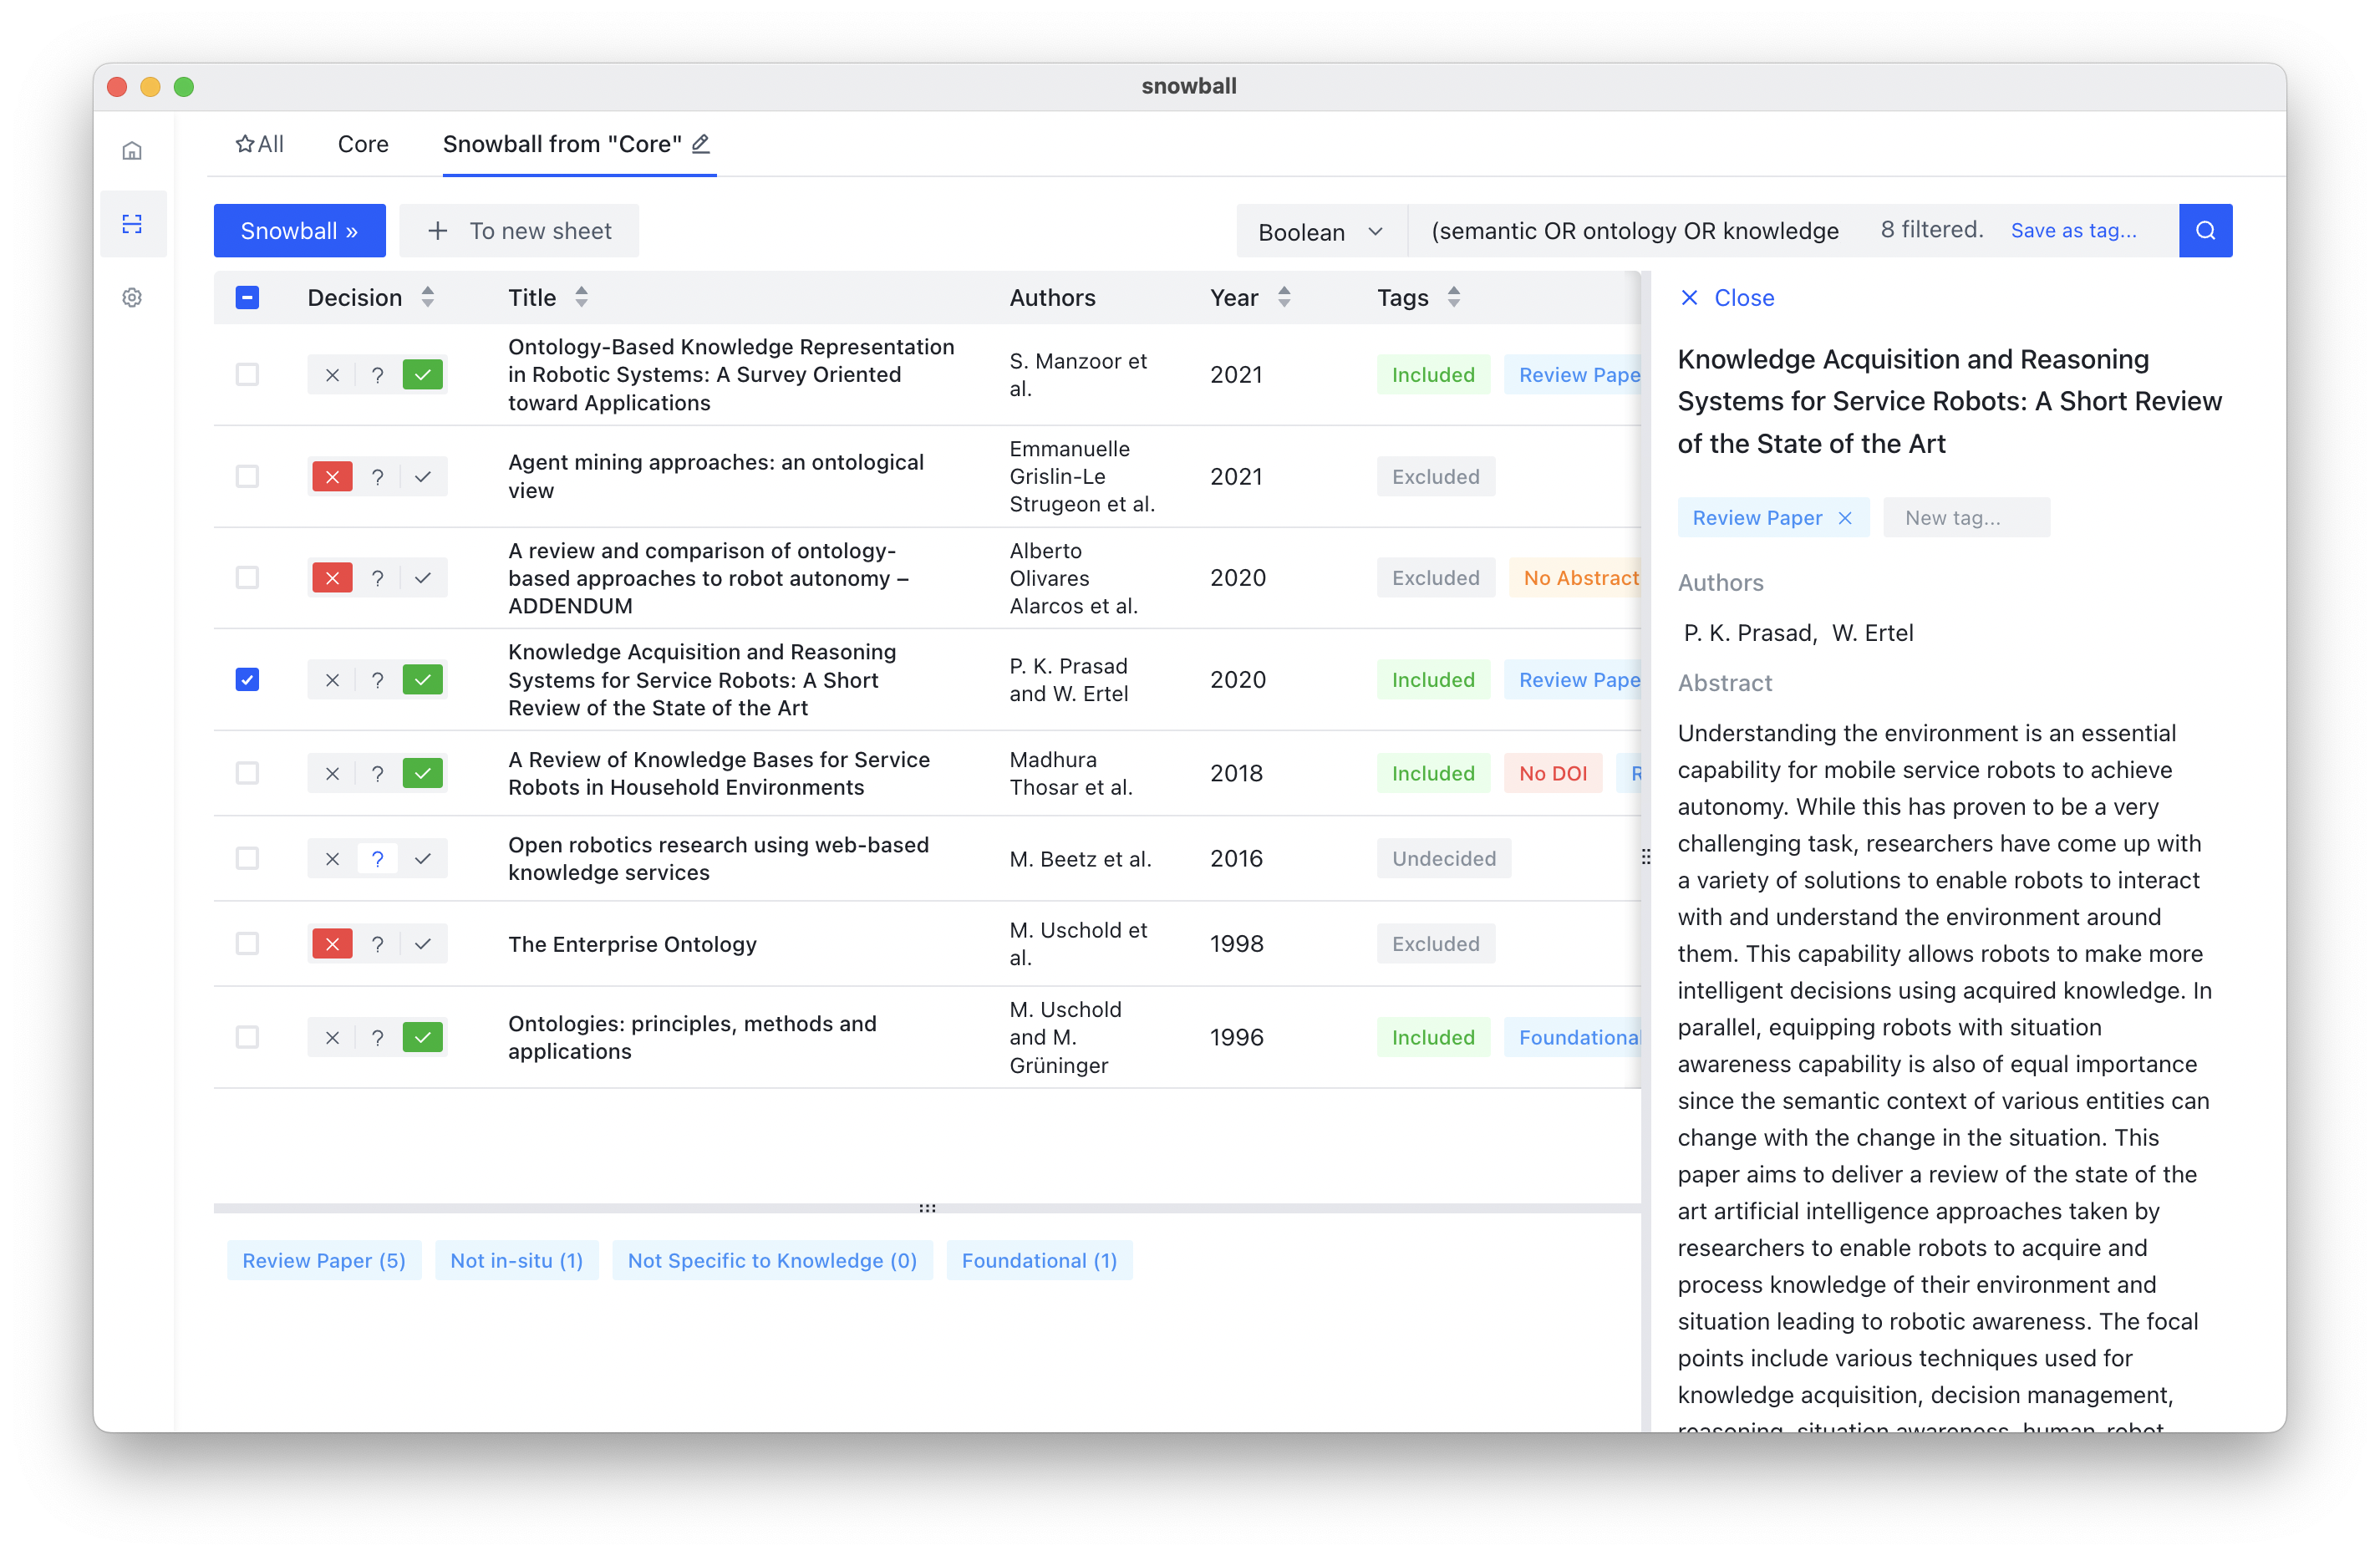Mark The Enterprise Ontology as included

point(423,944)
